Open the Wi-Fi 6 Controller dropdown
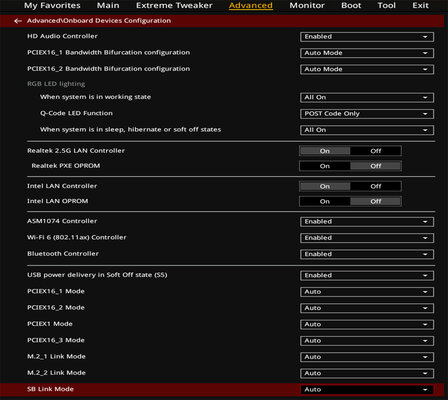 [367, 238]
